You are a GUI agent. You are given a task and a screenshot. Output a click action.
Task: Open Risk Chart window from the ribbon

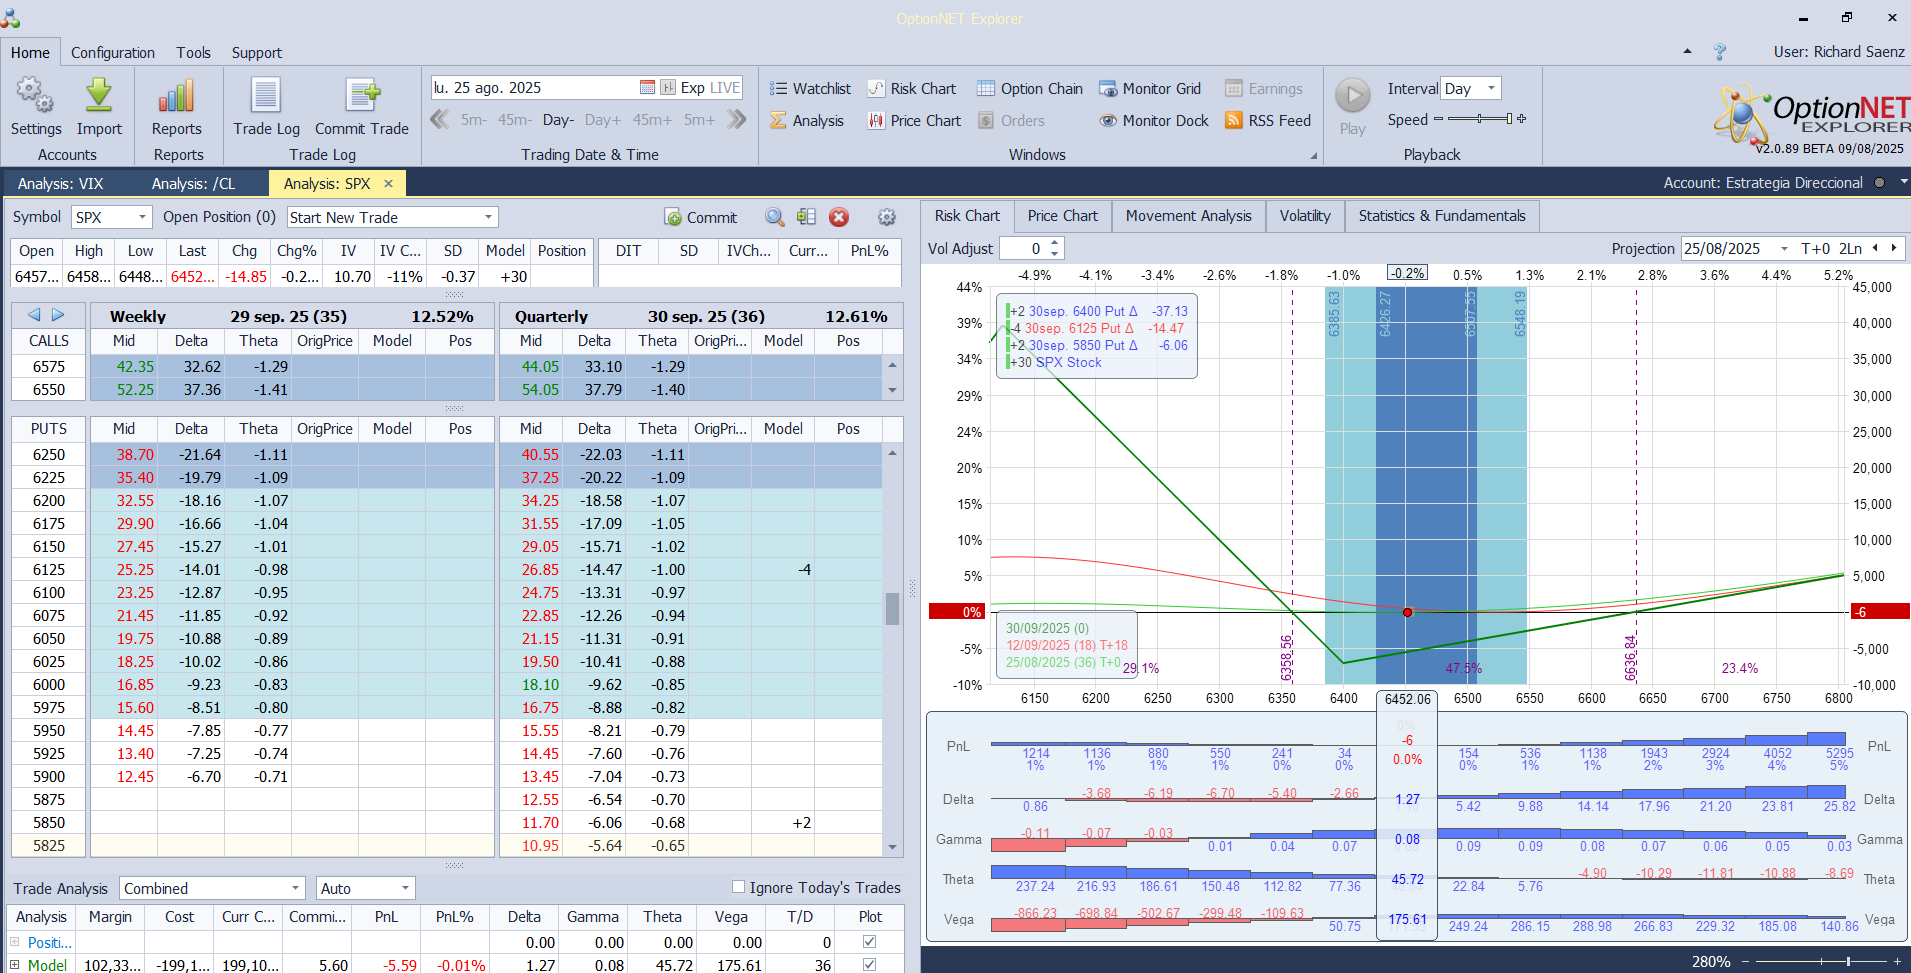(911, 89)
